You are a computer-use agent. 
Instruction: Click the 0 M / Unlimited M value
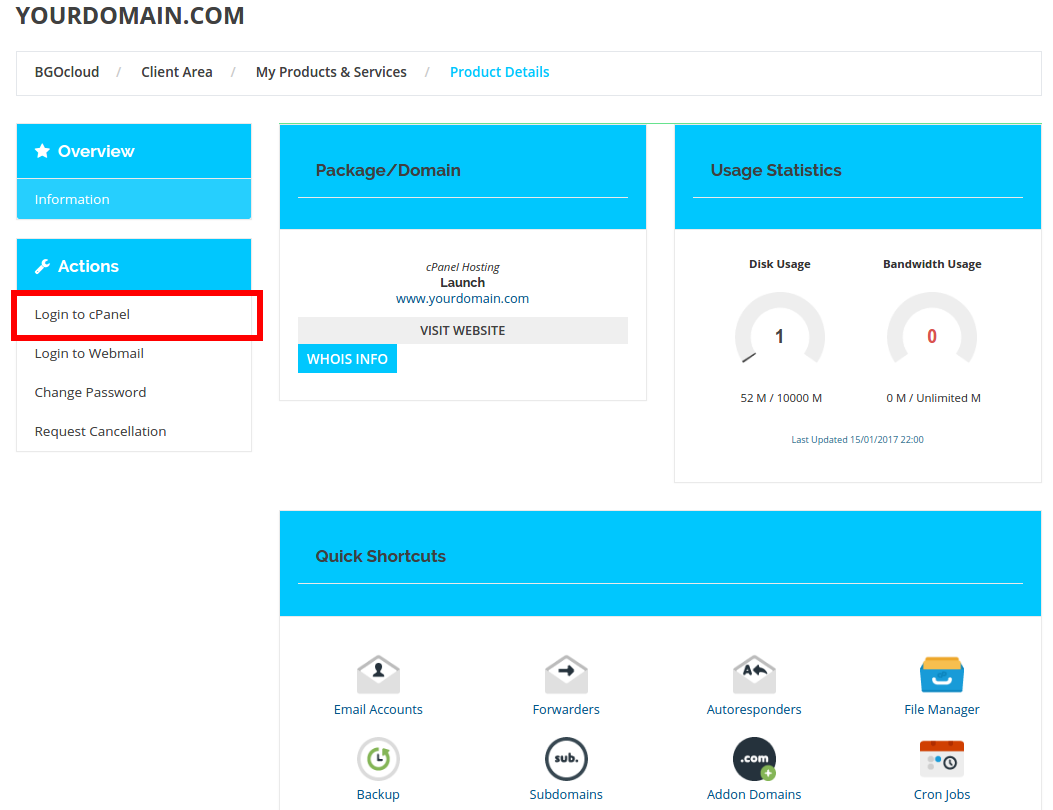(x=933, y=398)
